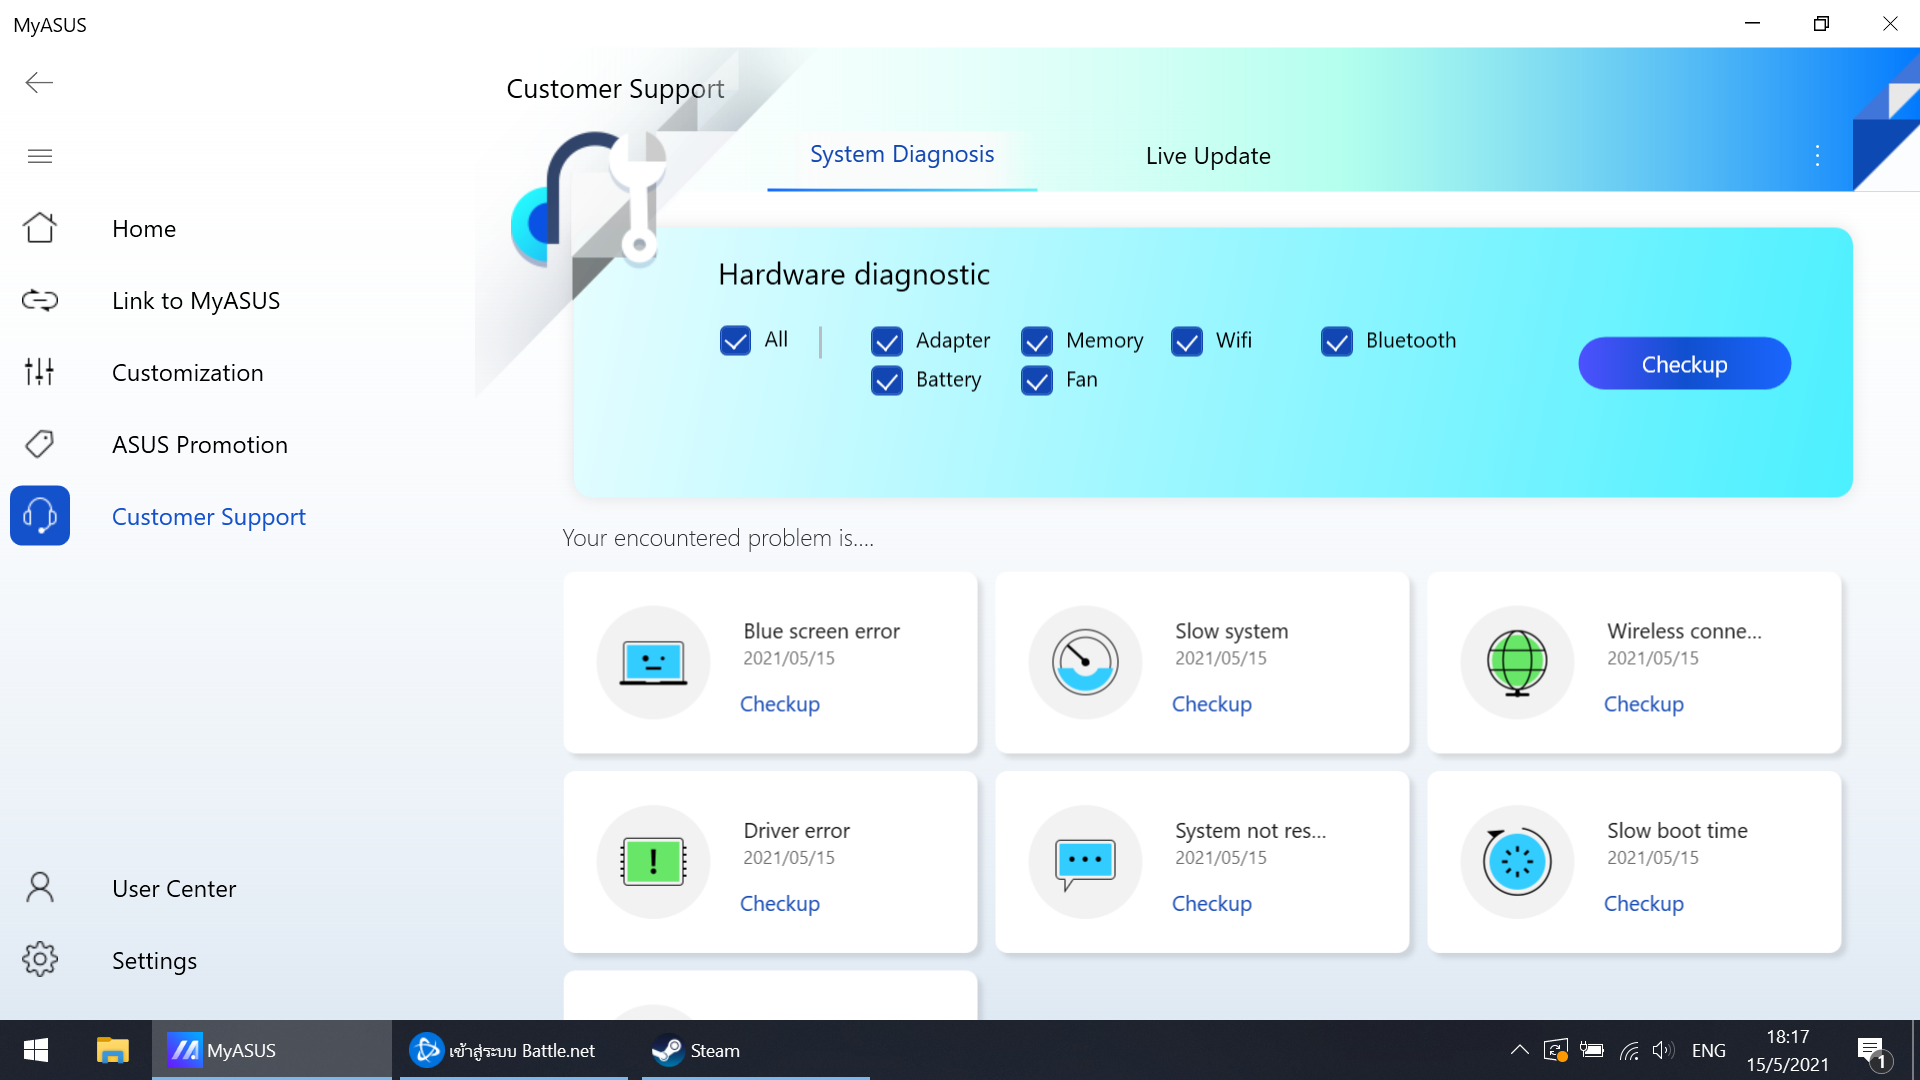
Task: Open Customization in the sidebar
Action: 188,373
